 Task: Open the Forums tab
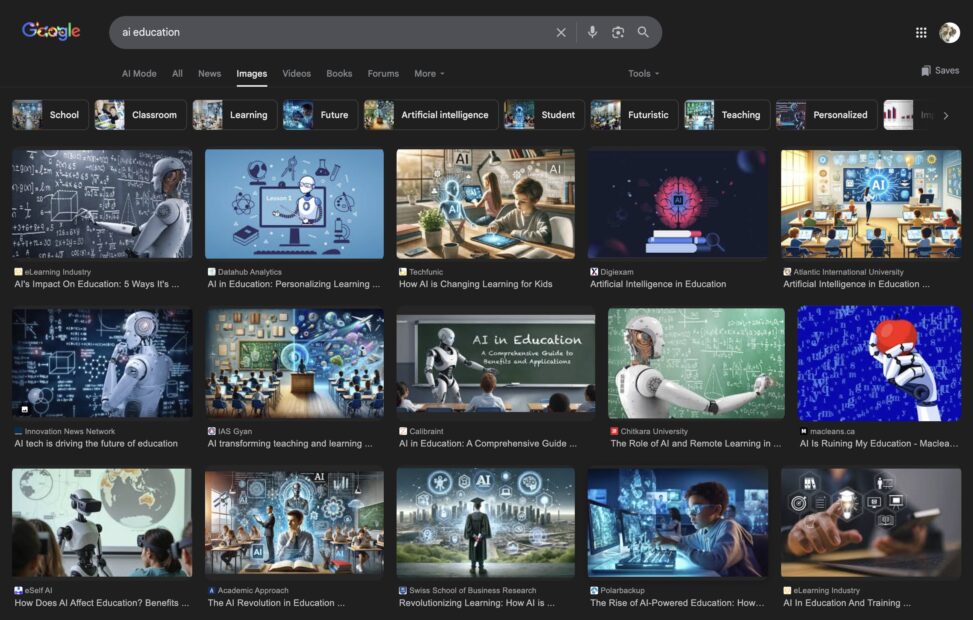coord(383,73)
